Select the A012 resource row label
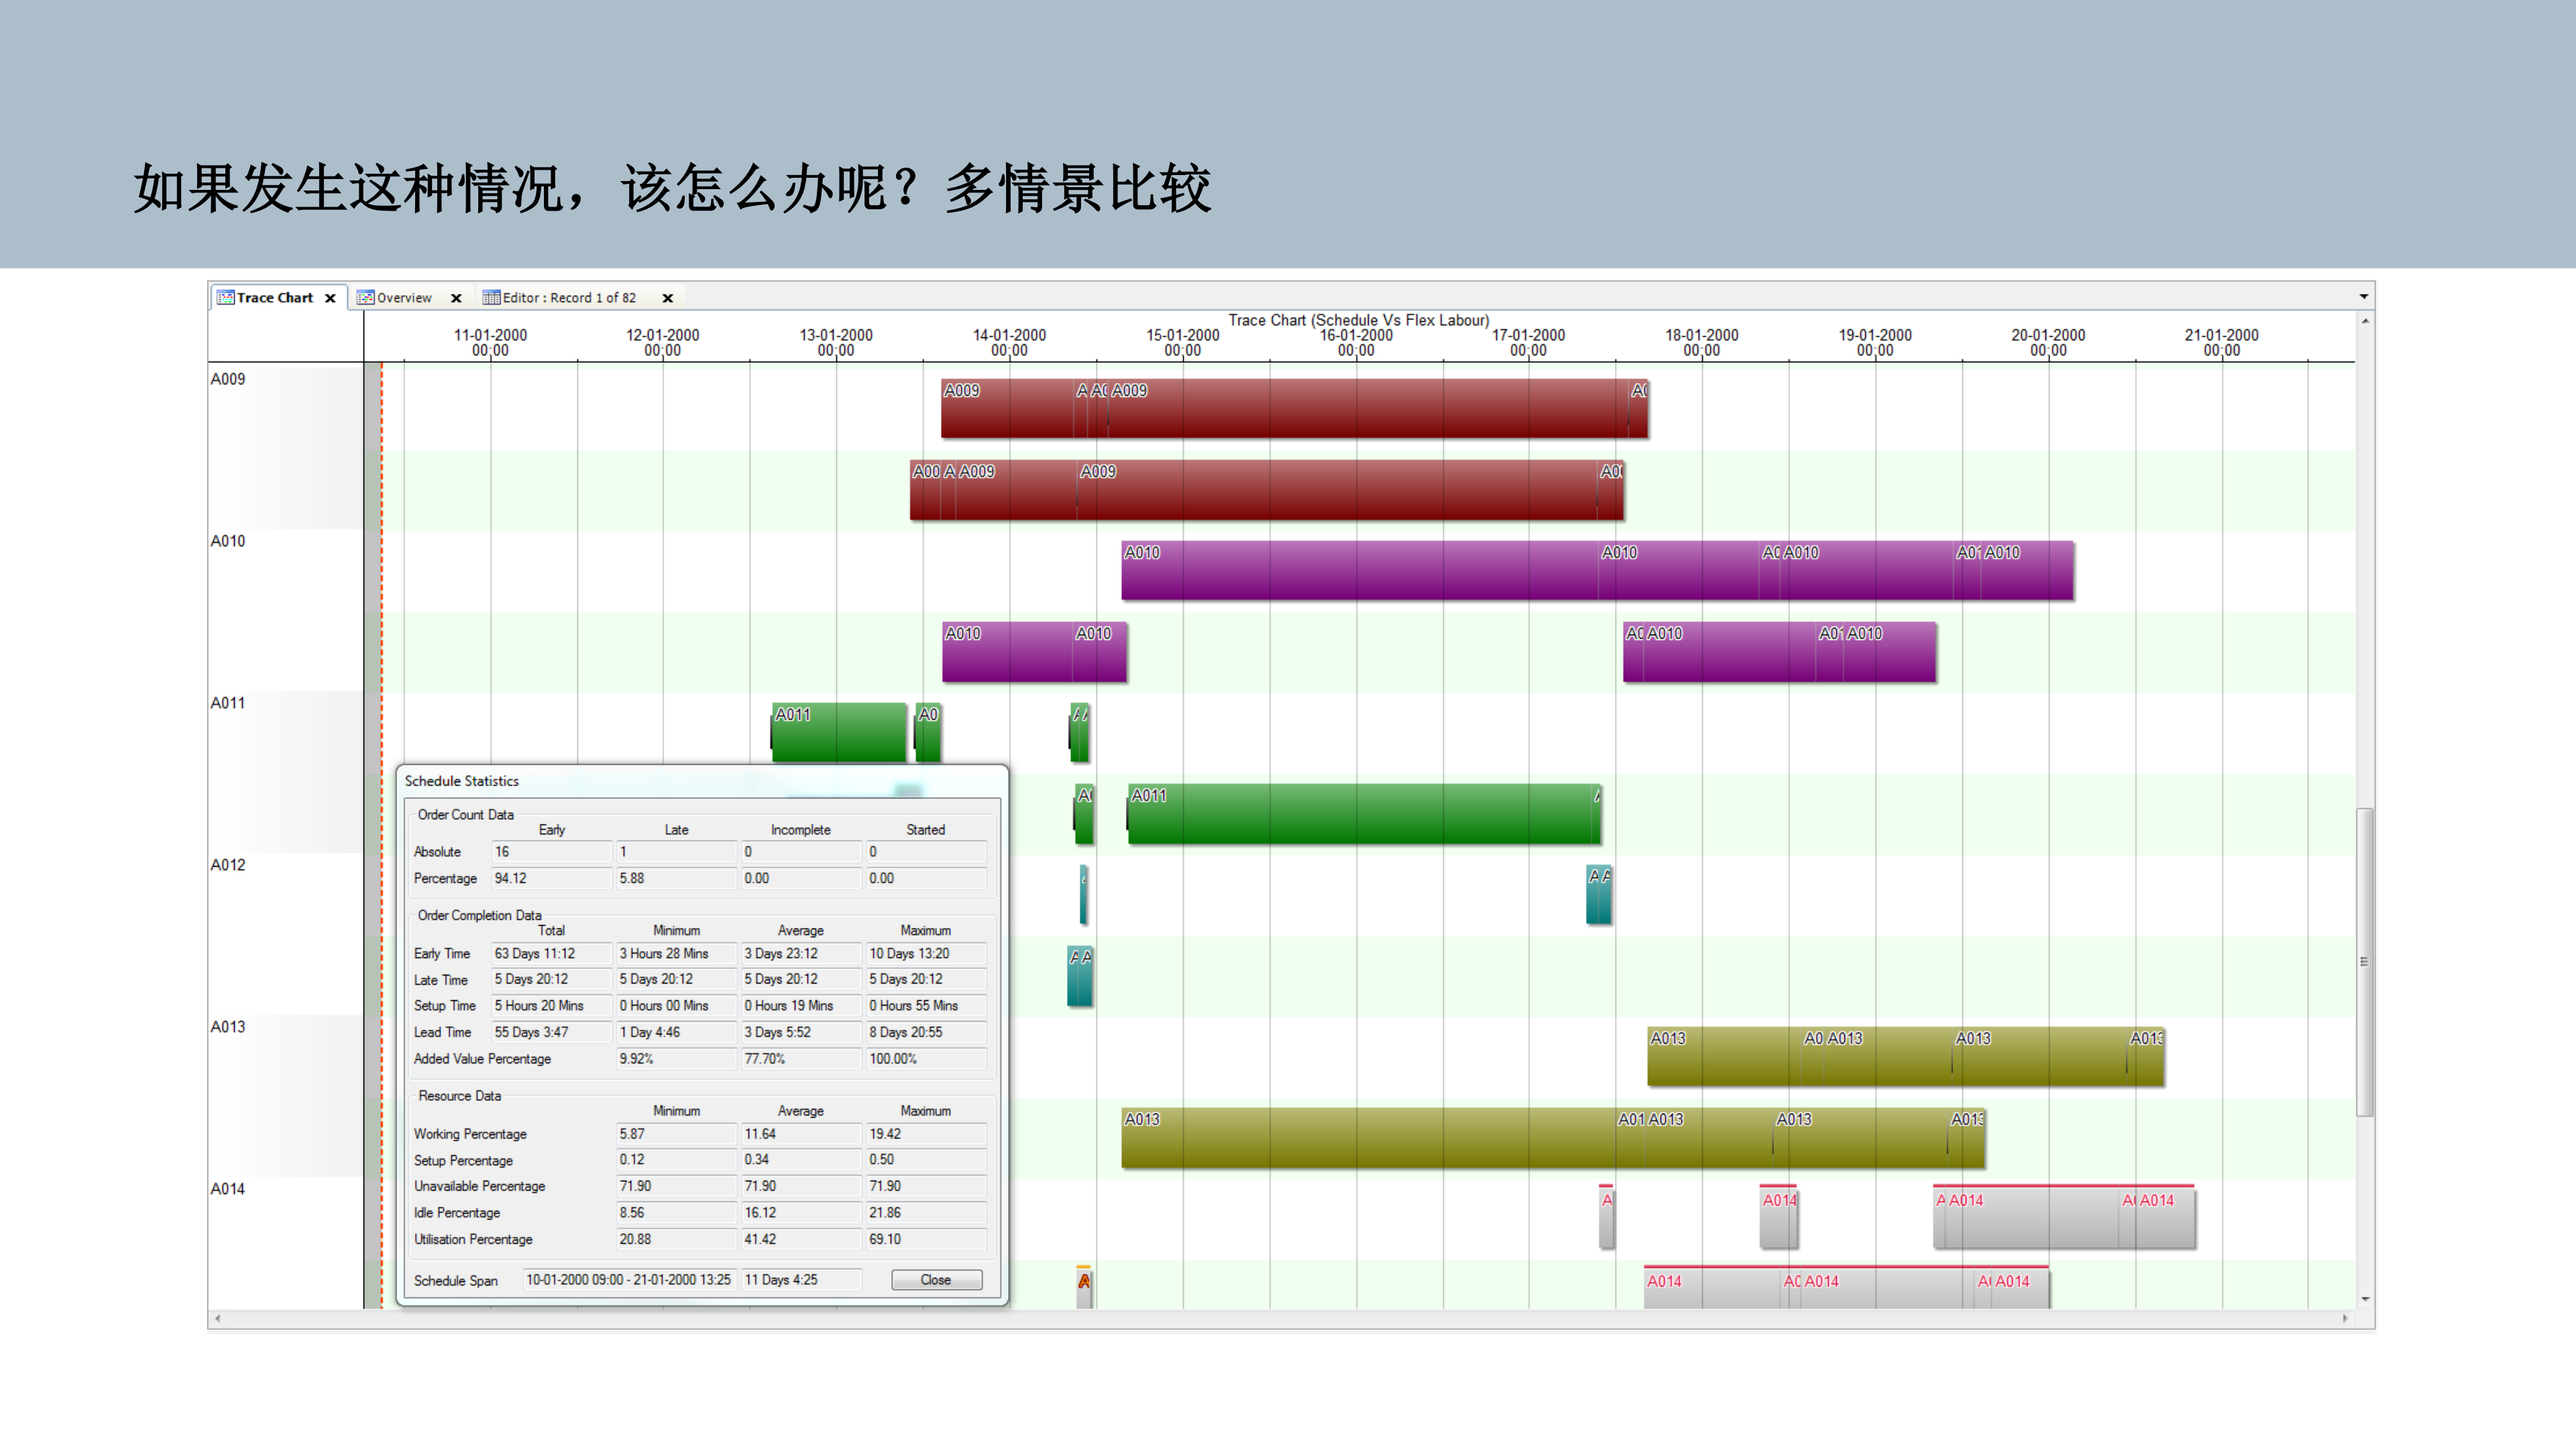 [228, 865]
